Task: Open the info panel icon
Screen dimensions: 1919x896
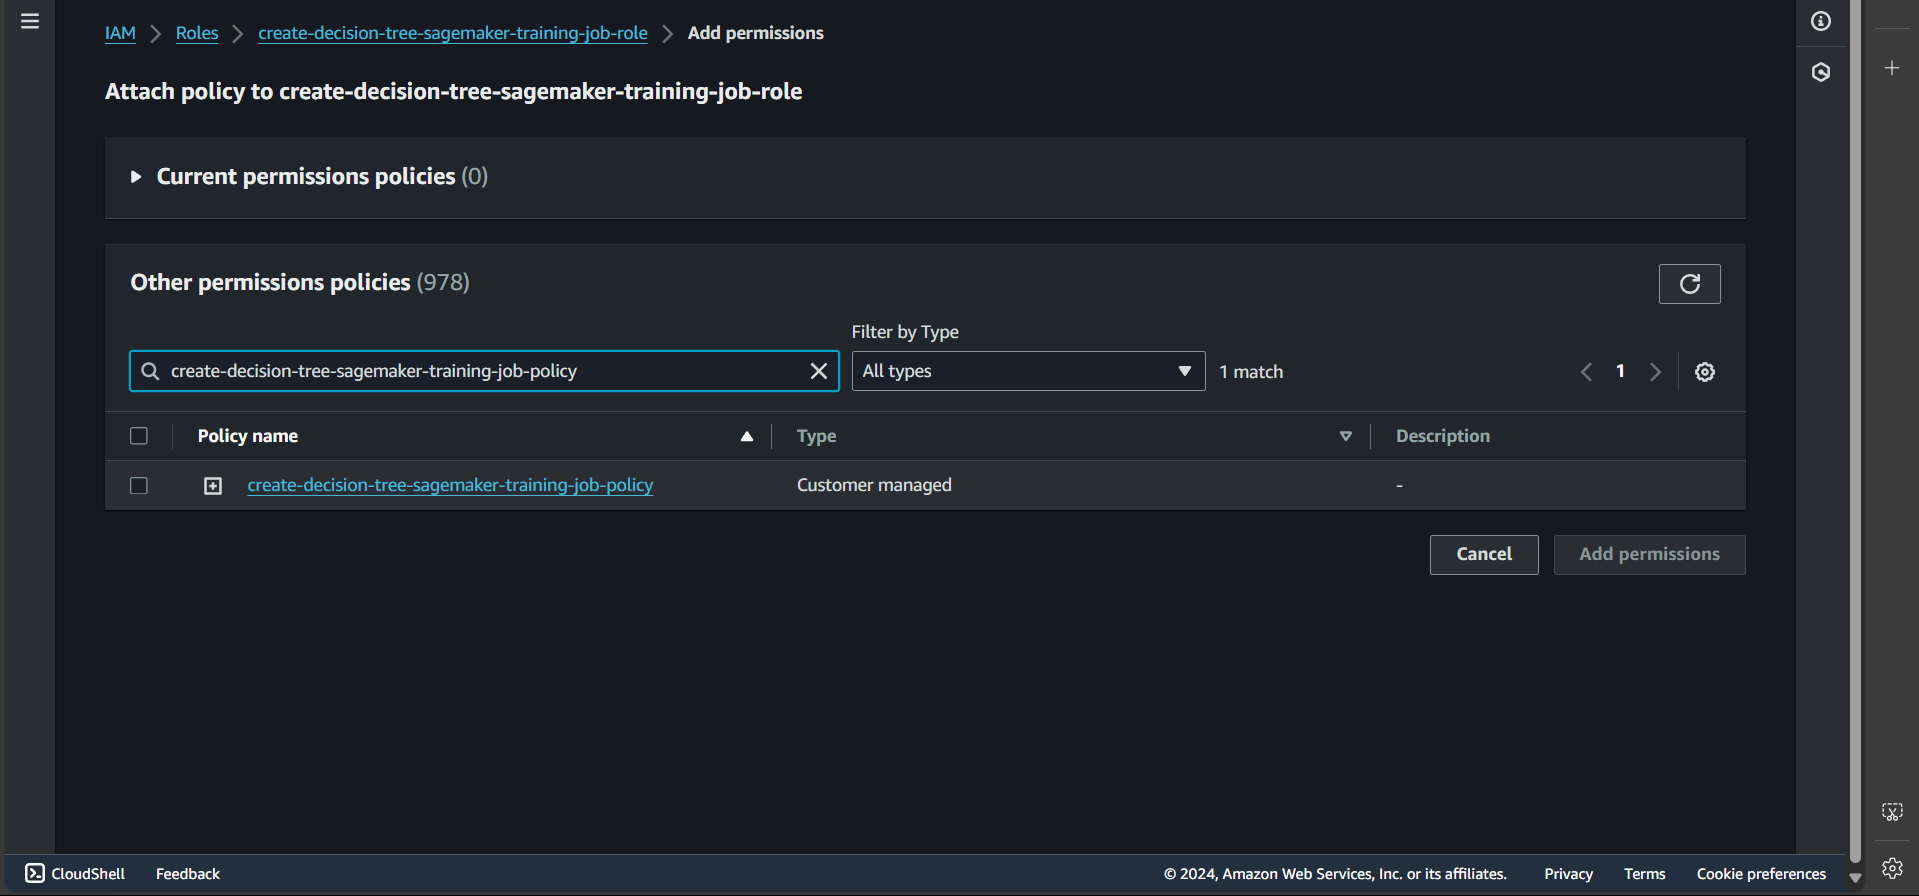Action: [1821, 21]
